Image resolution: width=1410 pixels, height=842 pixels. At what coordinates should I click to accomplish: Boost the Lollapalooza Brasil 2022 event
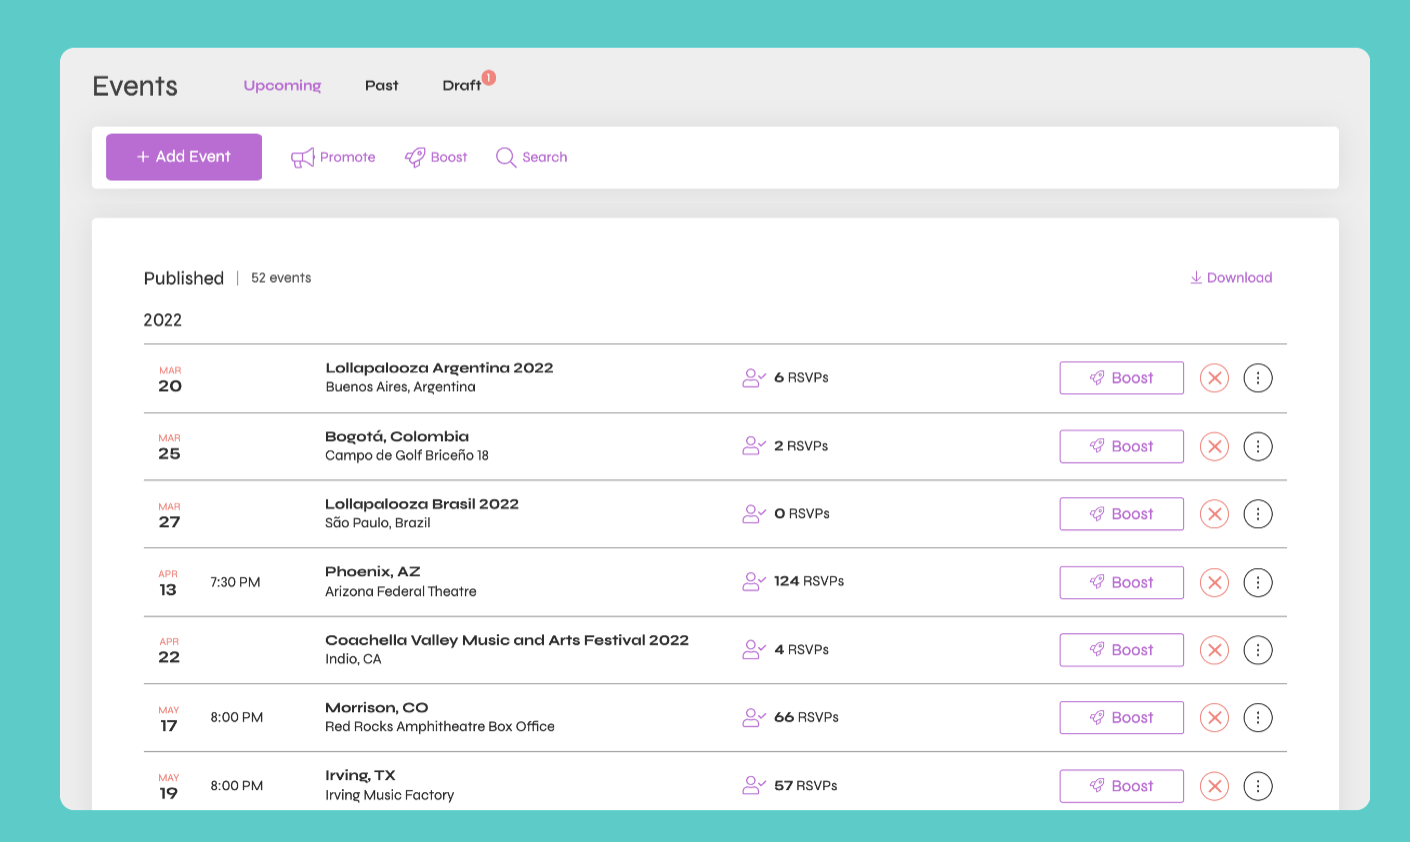(1121, 514)
